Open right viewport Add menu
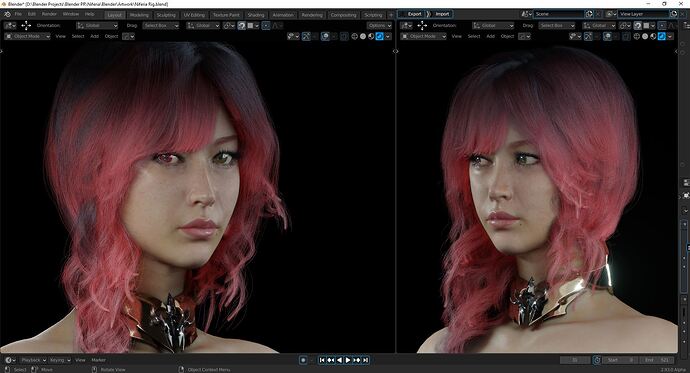This screenshot has width=690, height=373. pos(491,36)
